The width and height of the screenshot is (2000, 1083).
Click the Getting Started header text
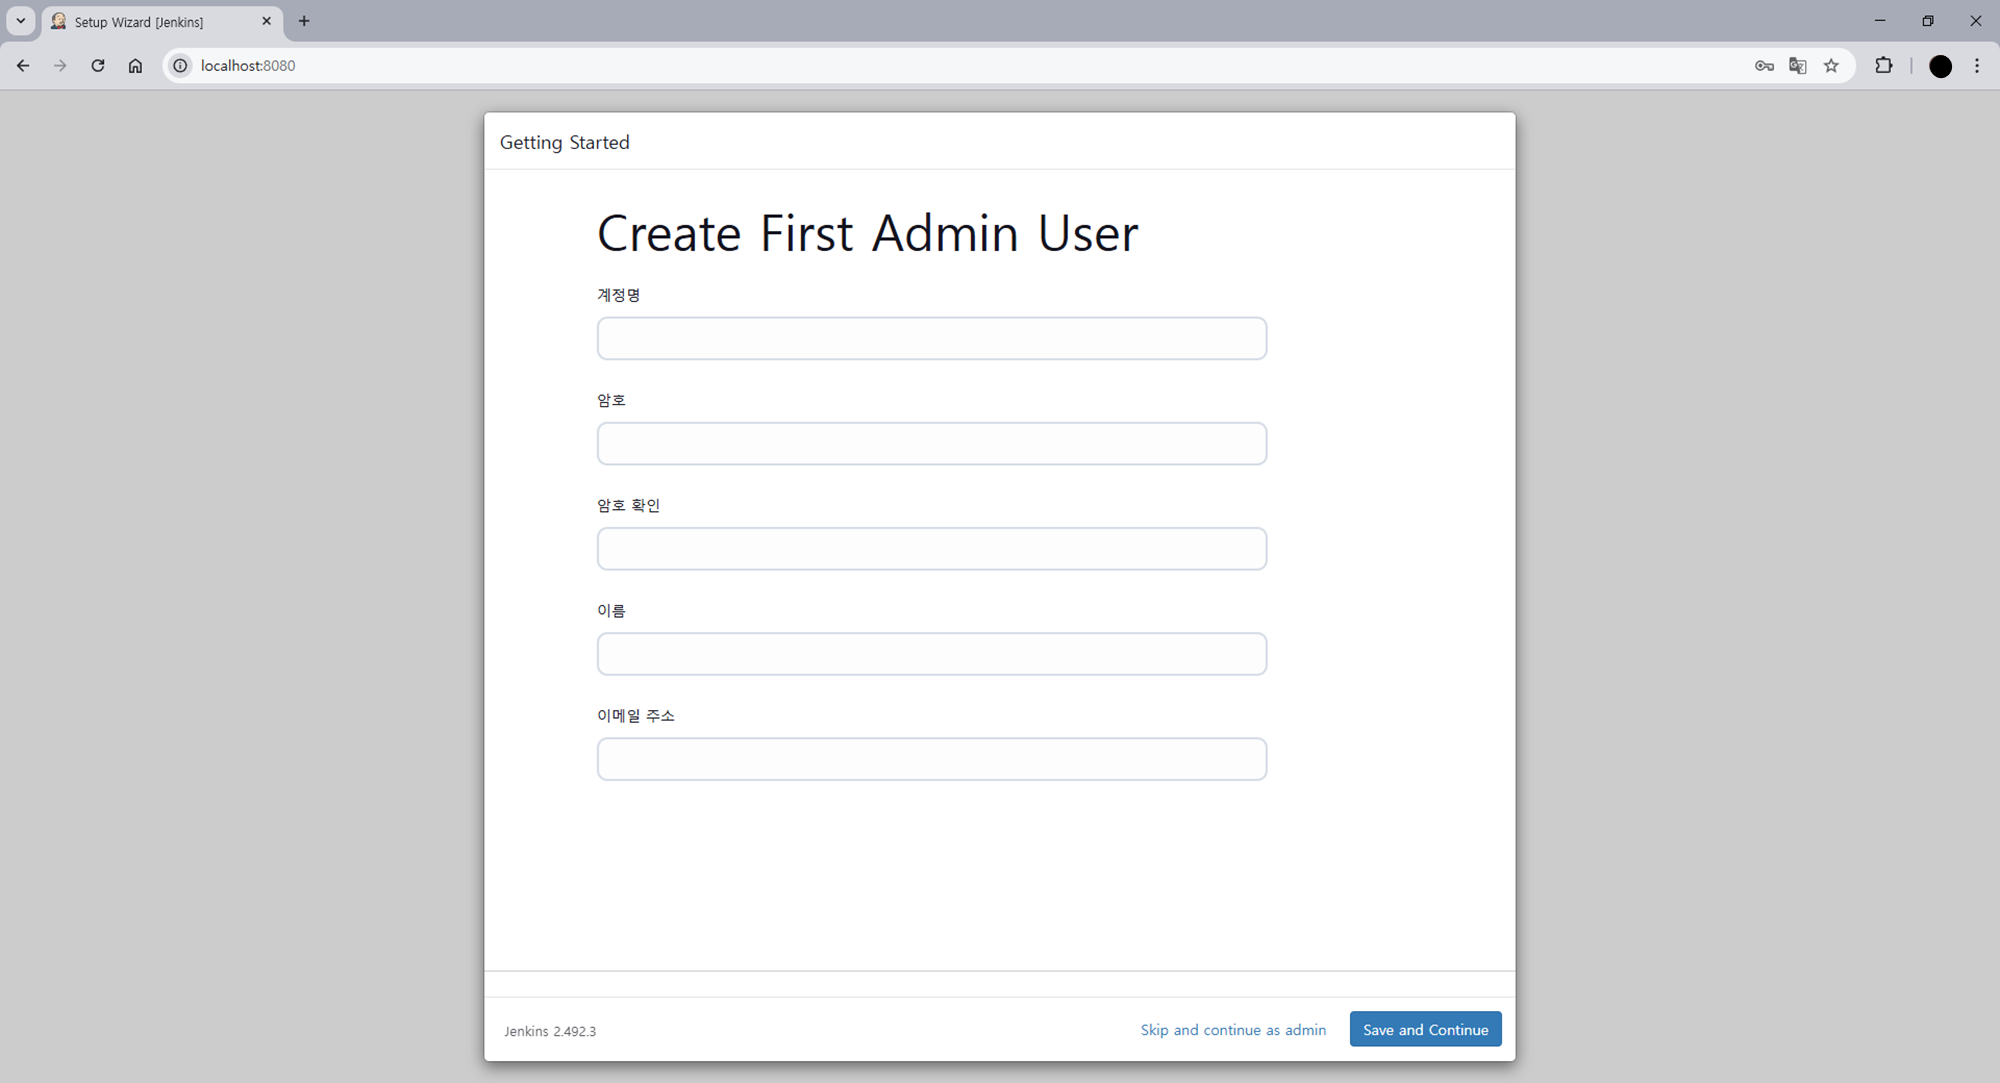coord(565,142)
